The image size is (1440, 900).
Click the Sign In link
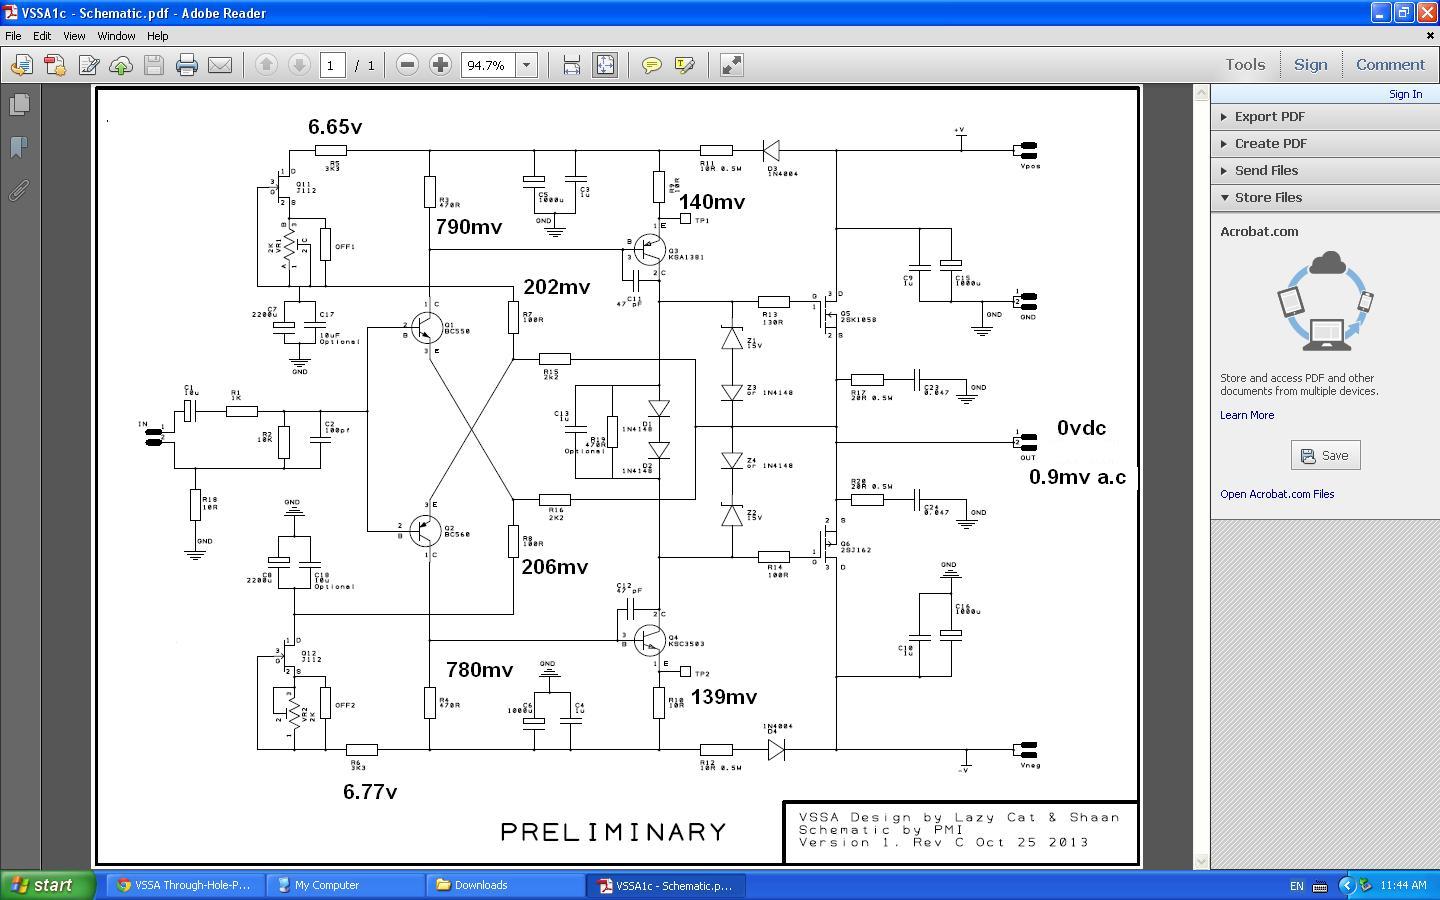1405,94
